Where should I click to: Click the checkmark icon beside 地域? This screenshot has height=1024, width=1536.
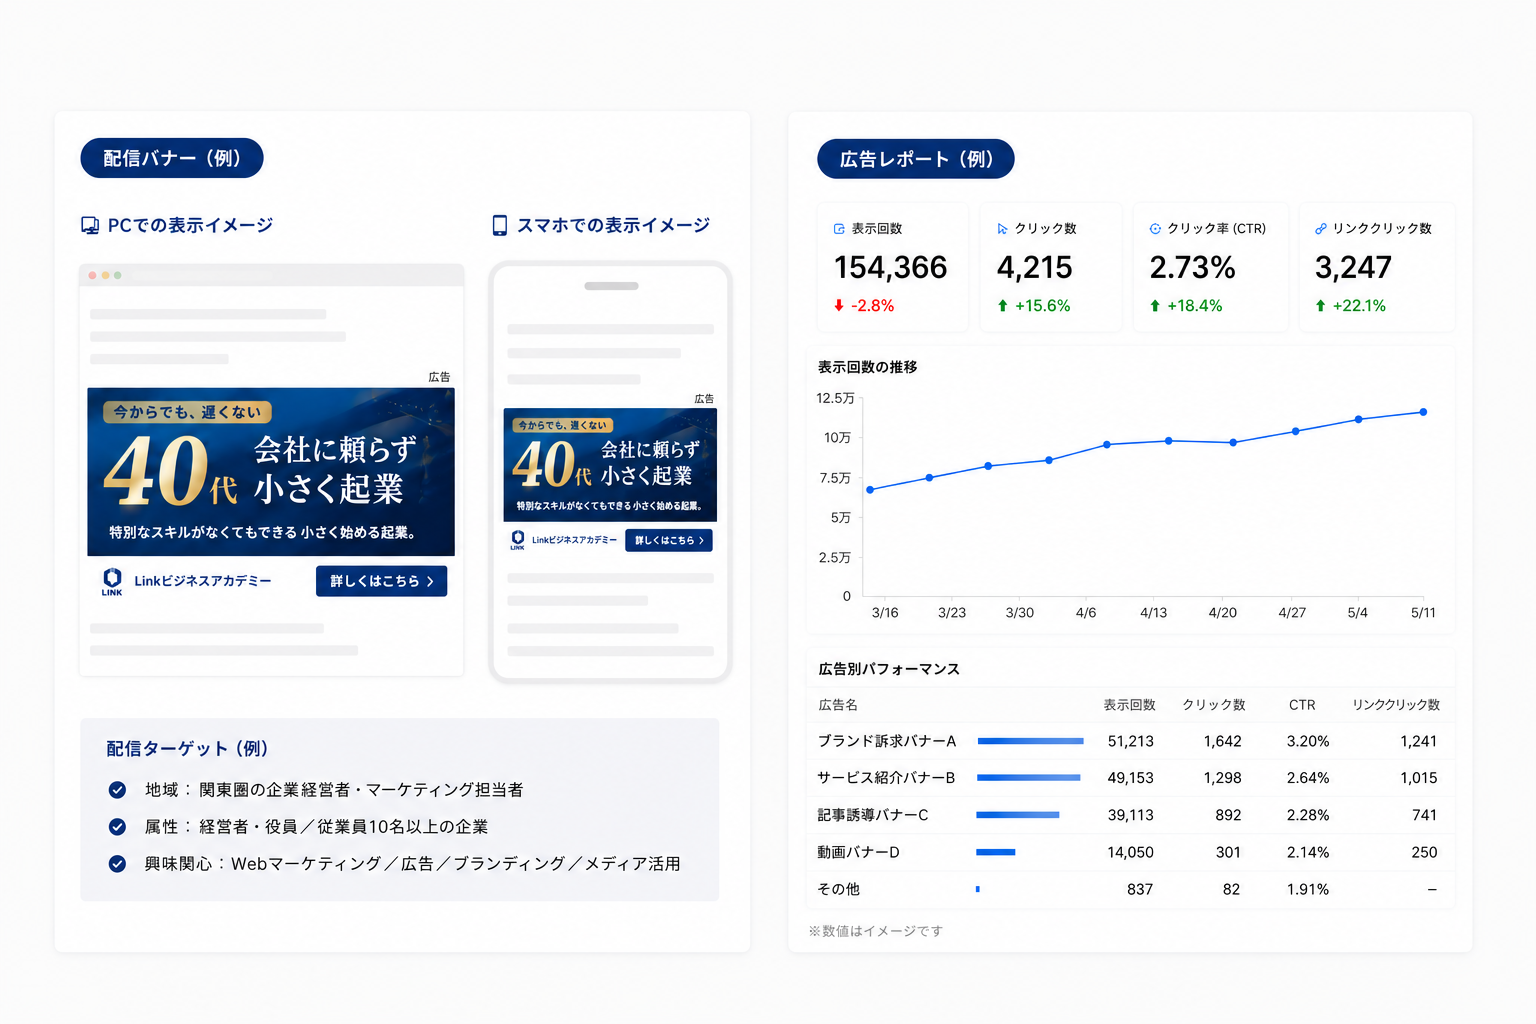(x=117, y=790)
